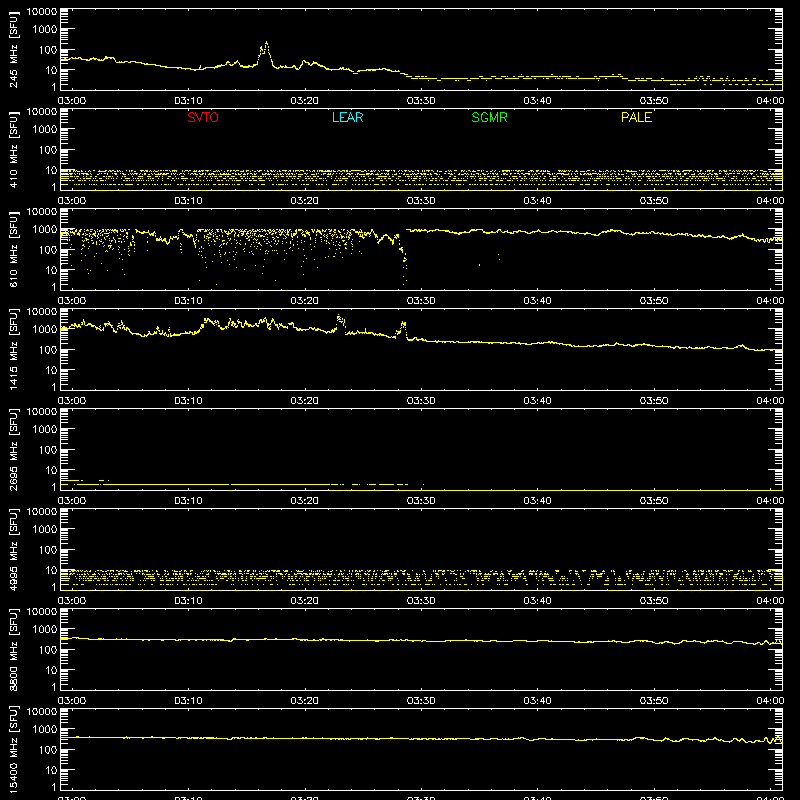Click the 03:10 label under the 245 MHz plot

(188, 101)
